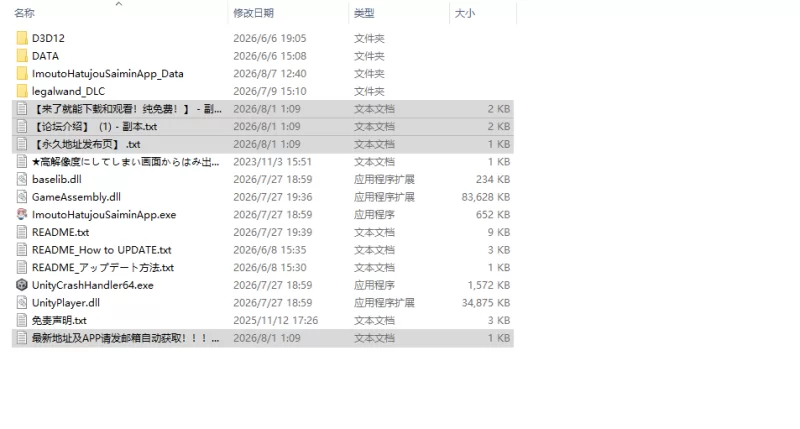Click the 1,572 KB size value
The image size is (800, 429).
[489, 285]
